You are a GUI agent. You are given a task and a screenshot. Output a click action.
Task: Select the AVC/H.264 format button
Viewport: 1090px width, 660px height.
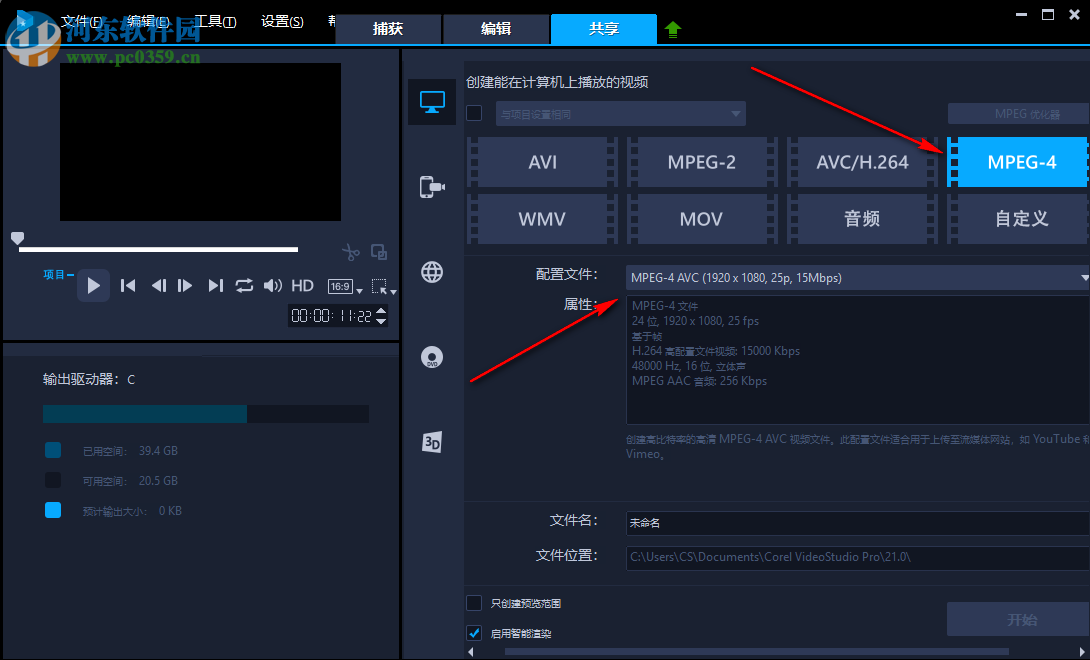click(x=862, y=161)
